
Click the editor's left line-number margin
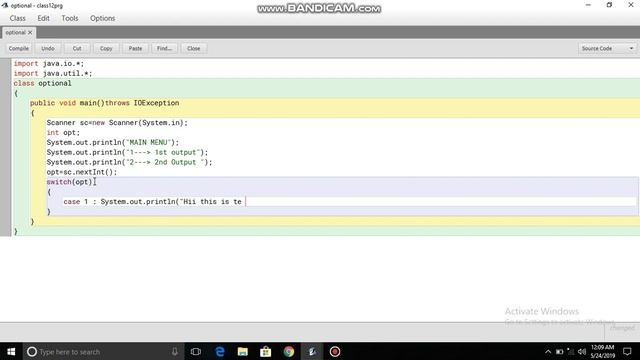pyautogui.click(x=5, y=147)
